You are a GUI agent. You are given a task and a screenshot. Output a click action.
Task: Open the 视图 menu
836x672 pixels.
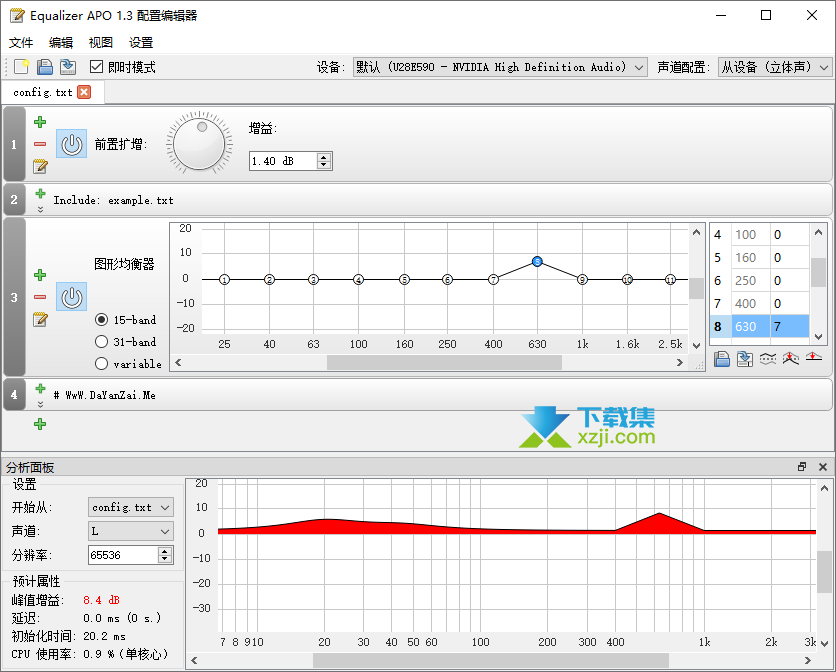point(101,42)
